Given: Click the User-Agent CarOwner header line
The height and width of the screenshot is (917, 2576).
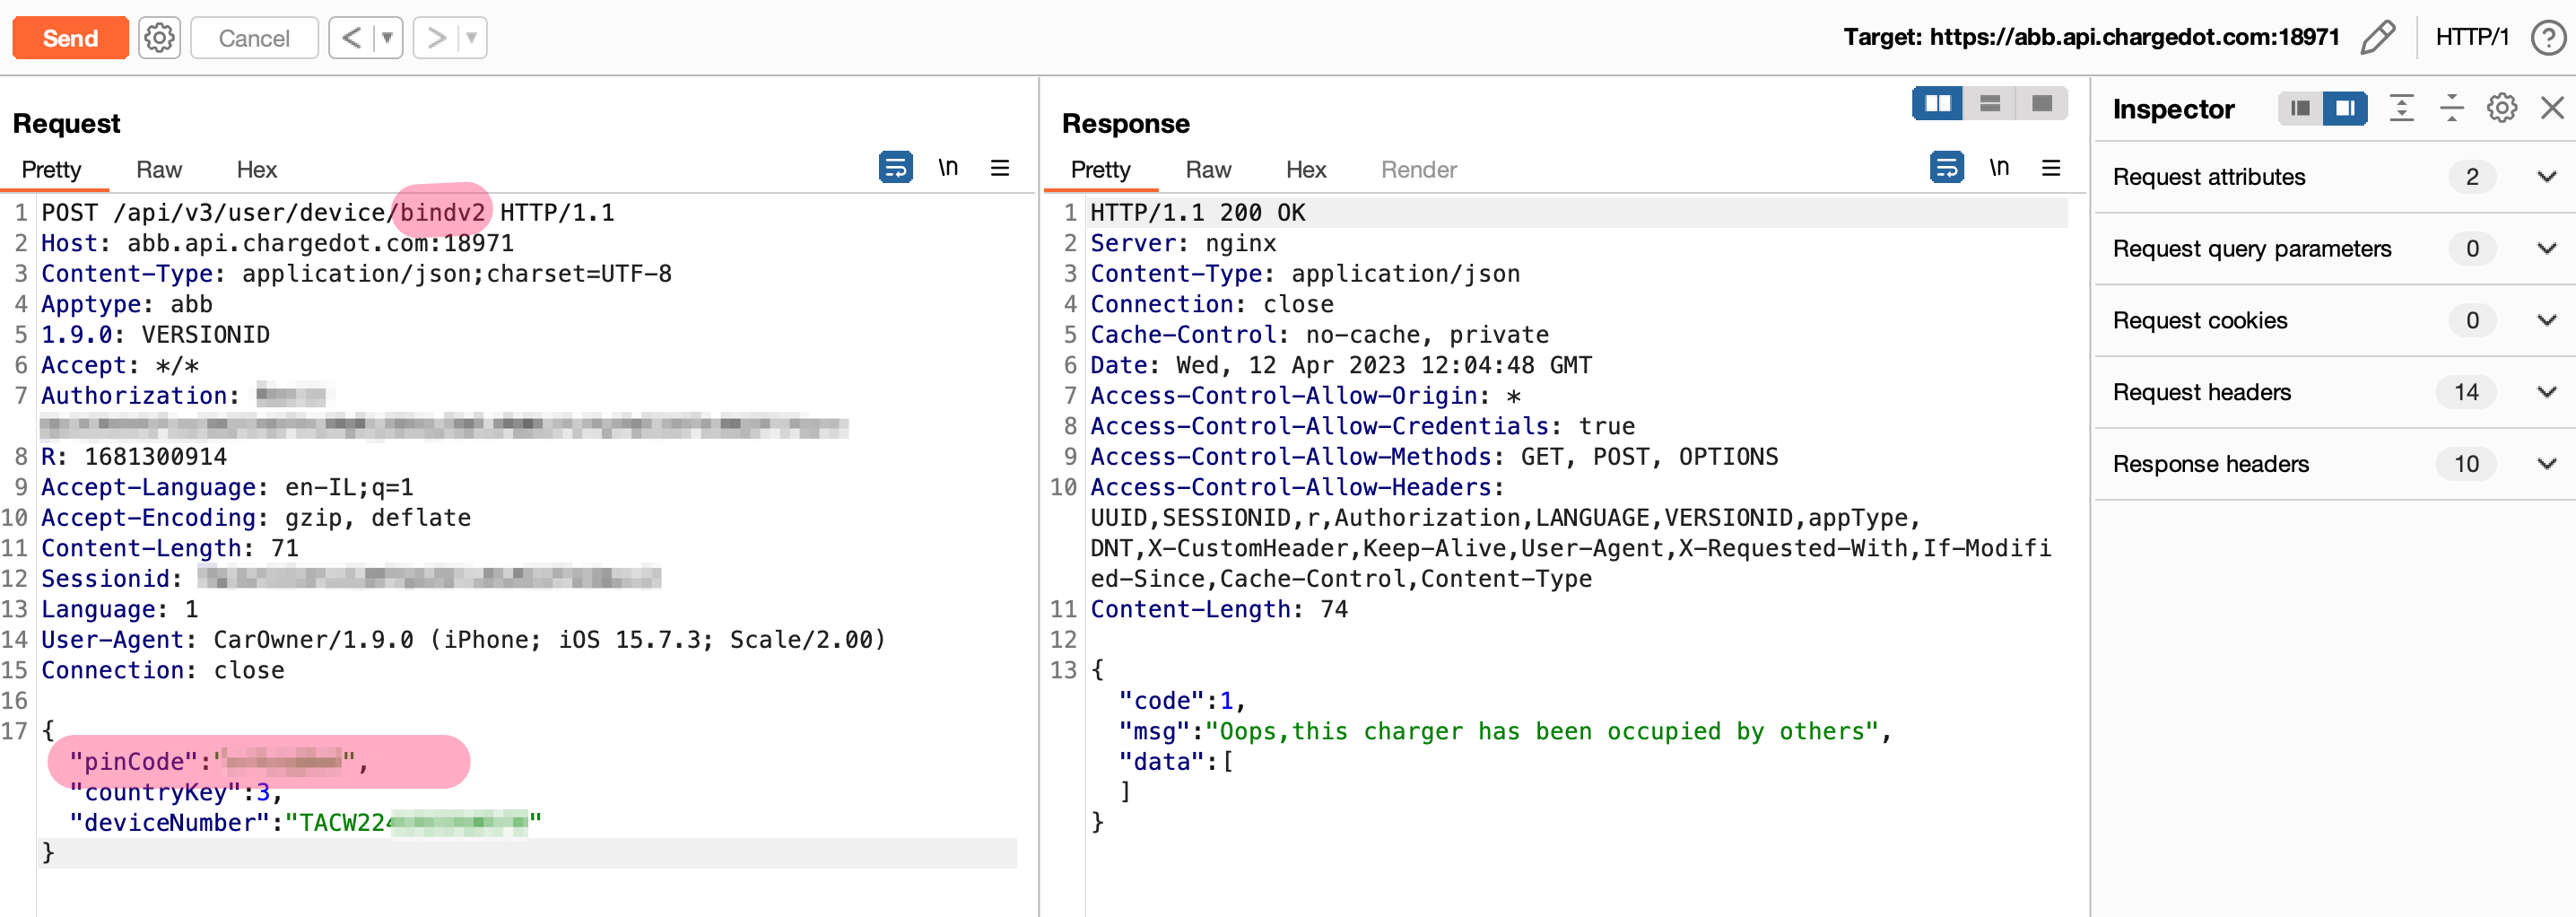Looking at the screenshot, I should tap(463, 640).
